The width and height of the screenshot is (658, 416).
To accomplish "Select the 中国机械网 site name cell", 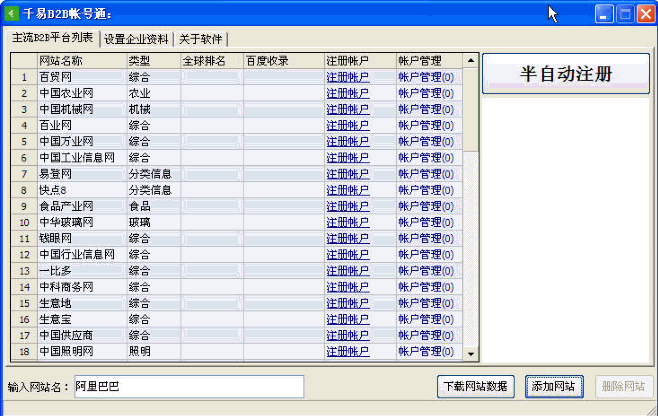I will coord(82,110).
